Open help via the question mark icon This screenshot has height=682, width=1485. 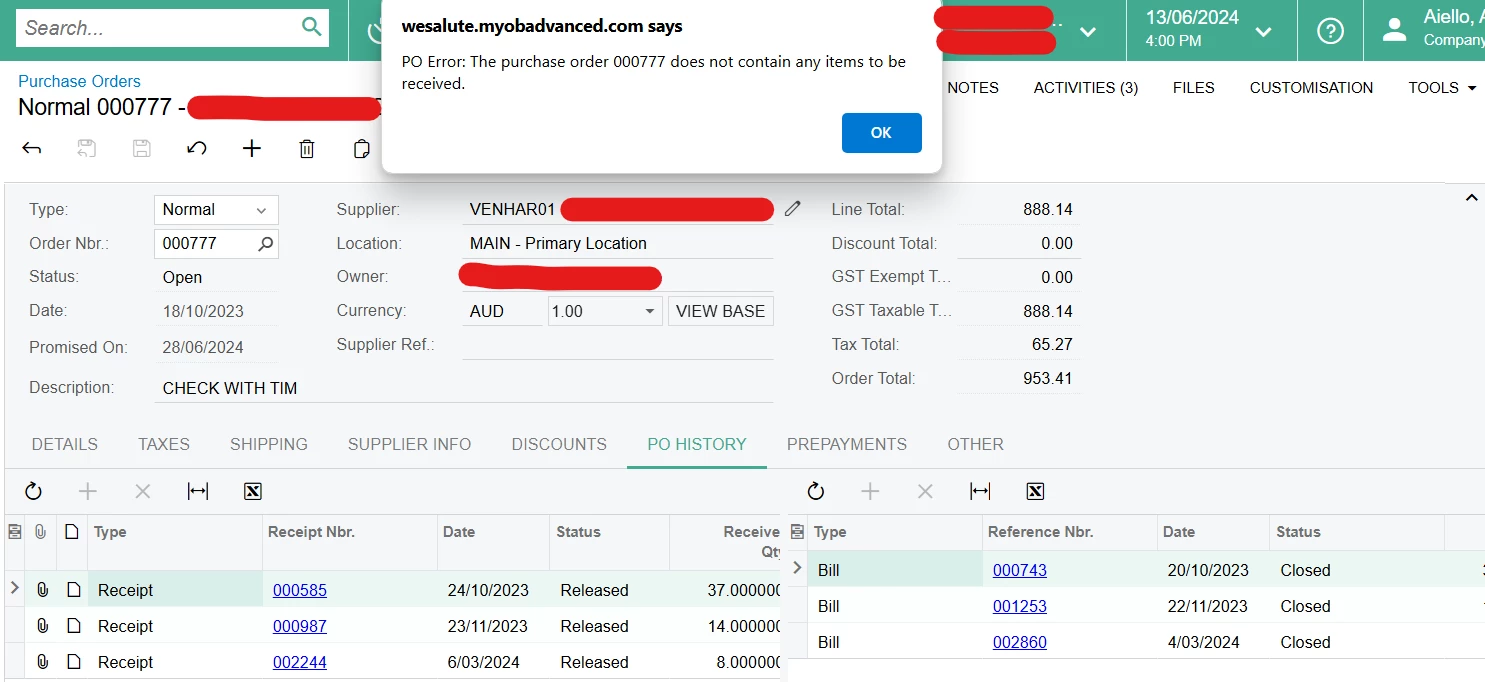pyautogui.click(x=1330, y=30)
